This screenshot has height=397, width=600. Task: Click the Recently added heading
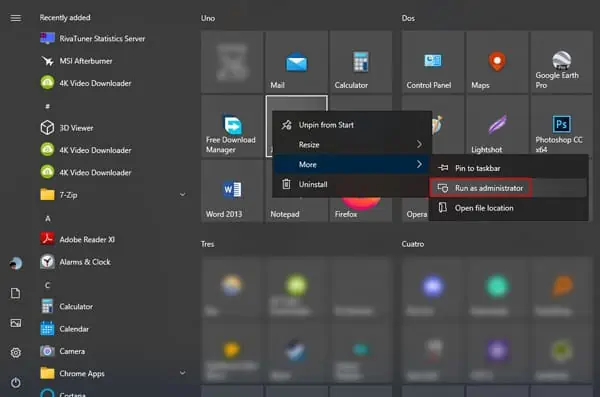coord(65,18)
